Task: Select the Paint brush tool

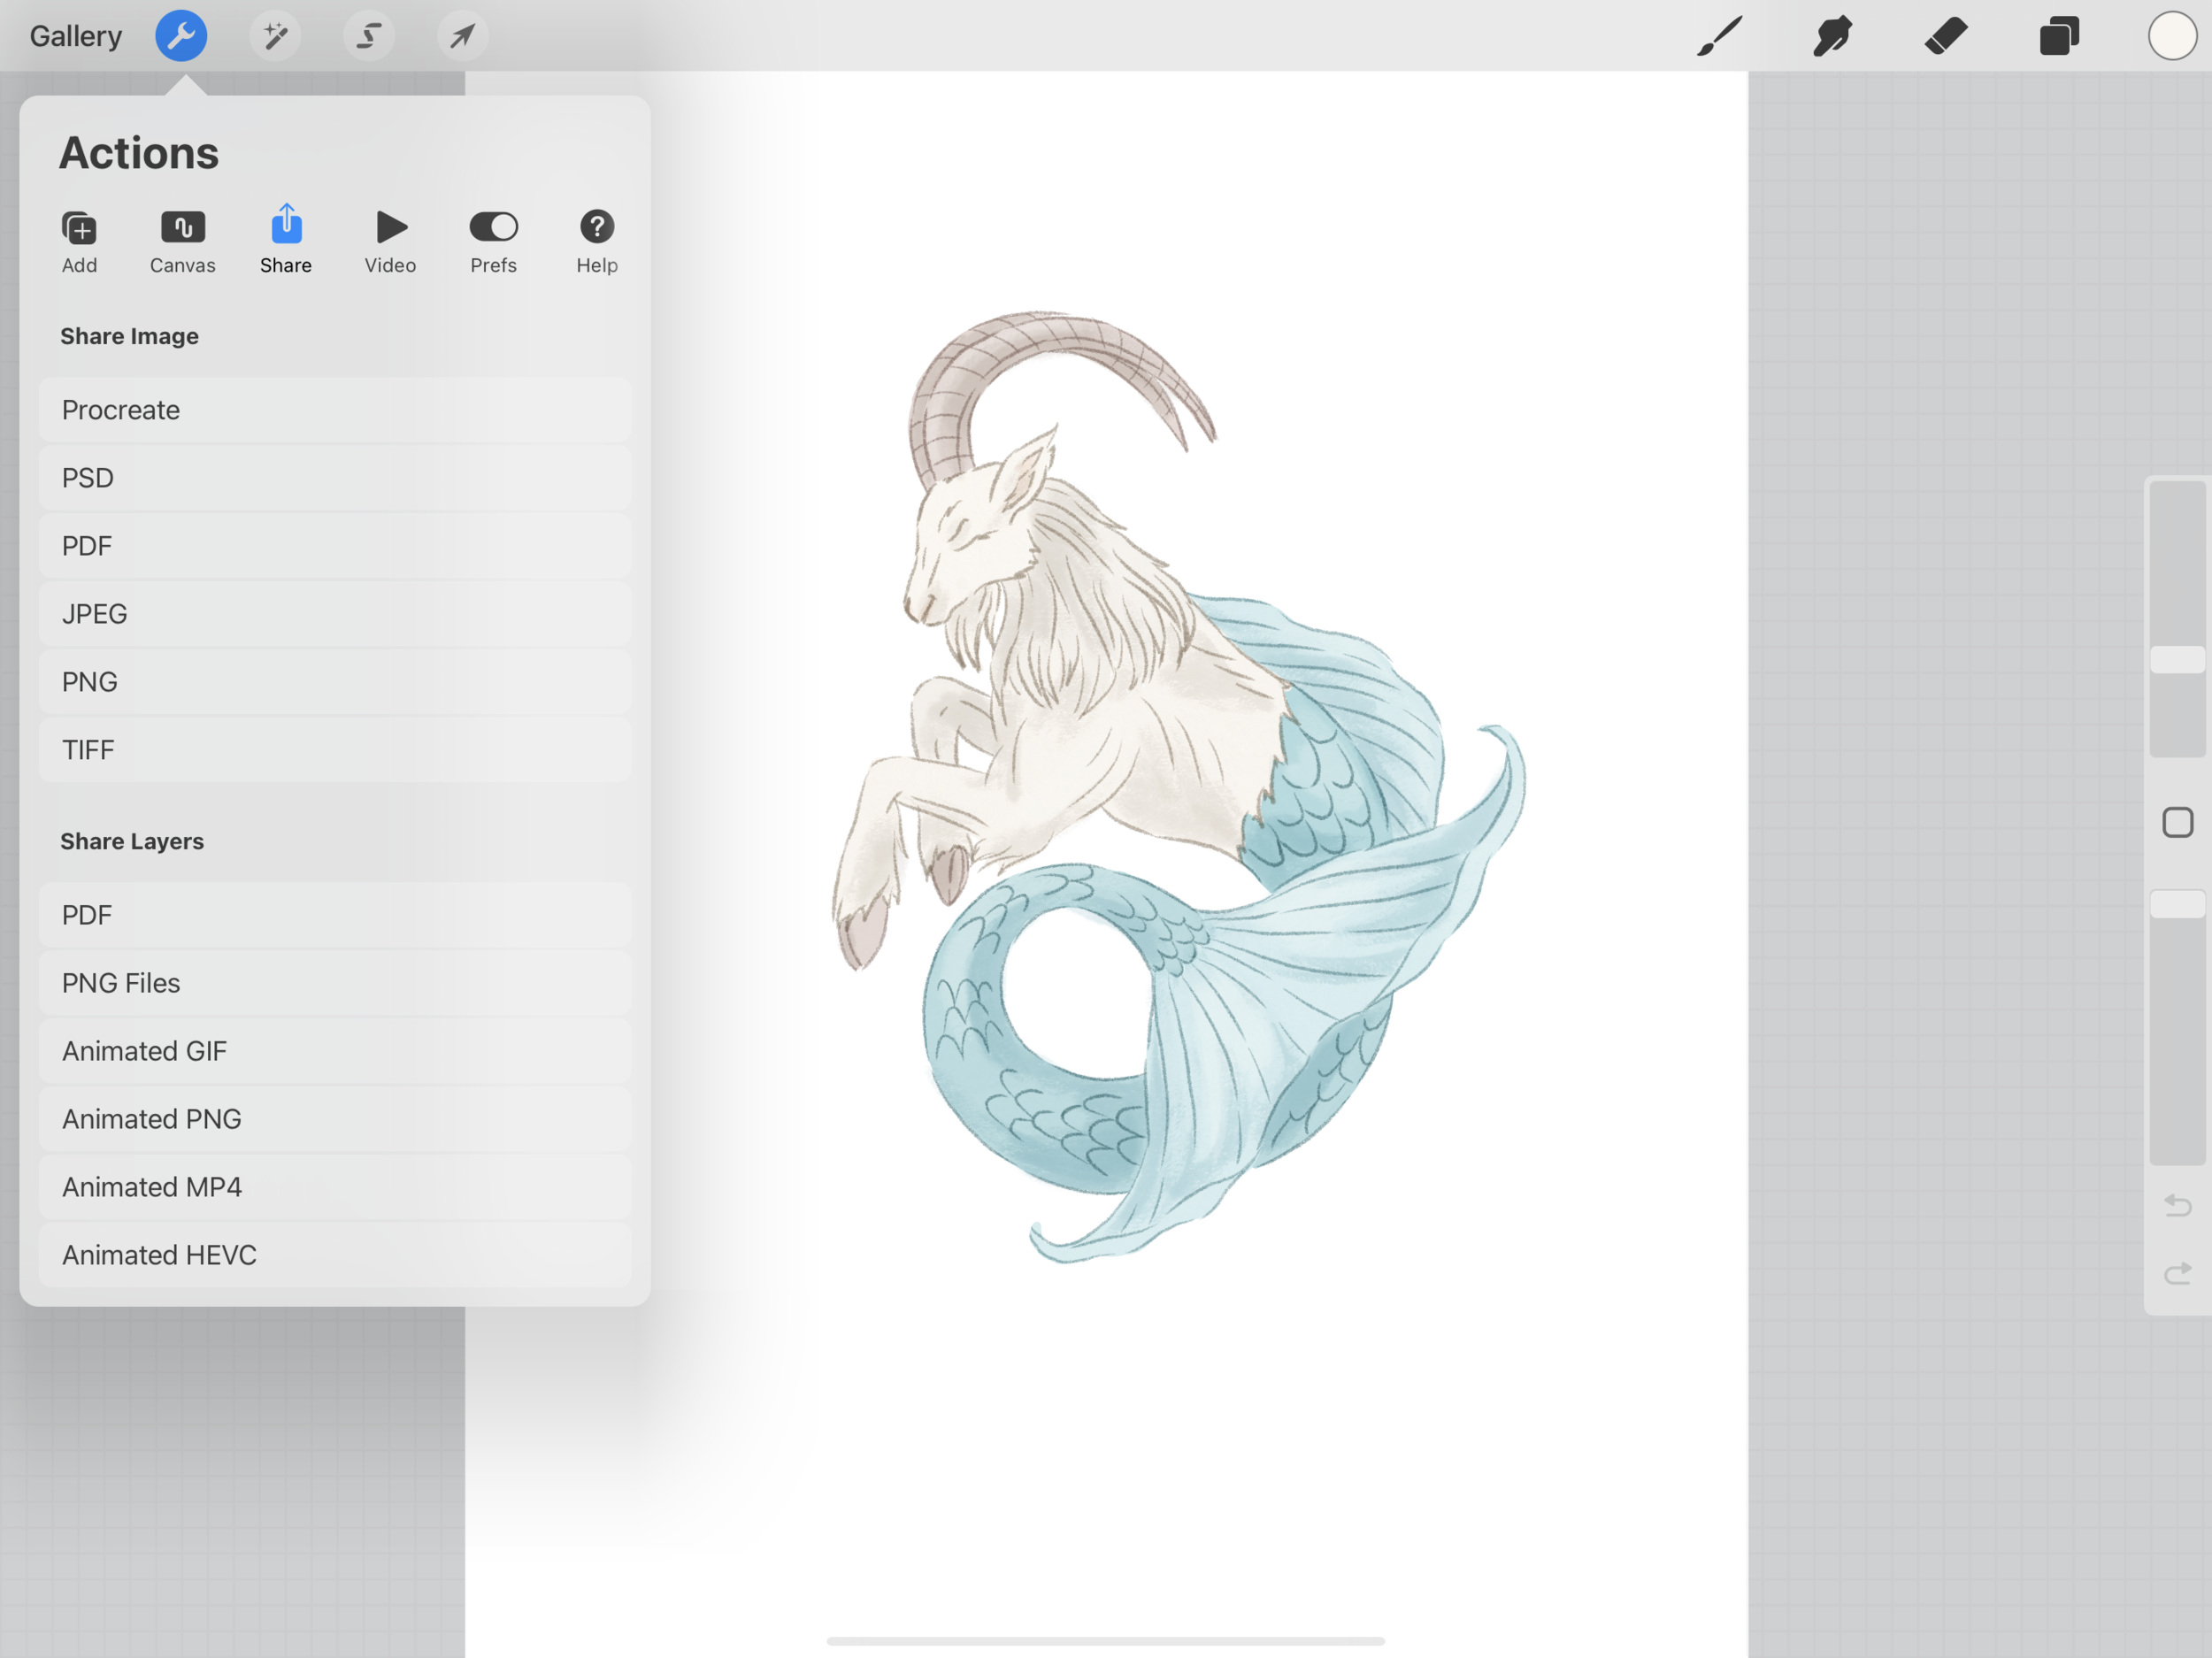Action: coord(1719,36)
